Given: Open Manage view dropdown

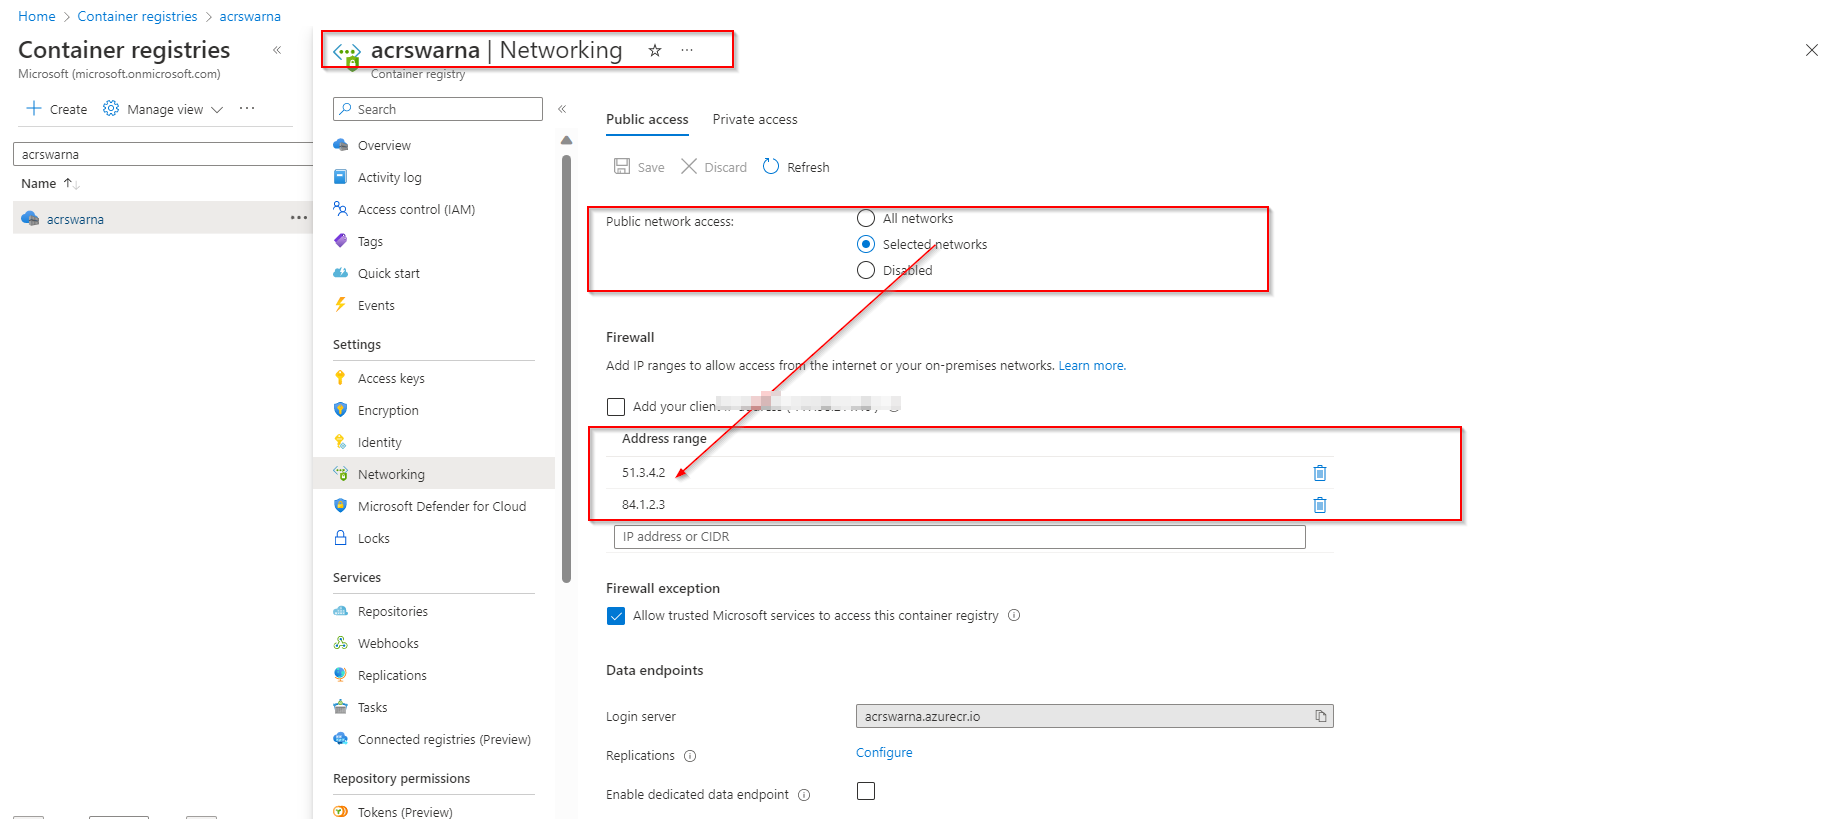Looking at the screenshot, I should (x=163, y=109).
